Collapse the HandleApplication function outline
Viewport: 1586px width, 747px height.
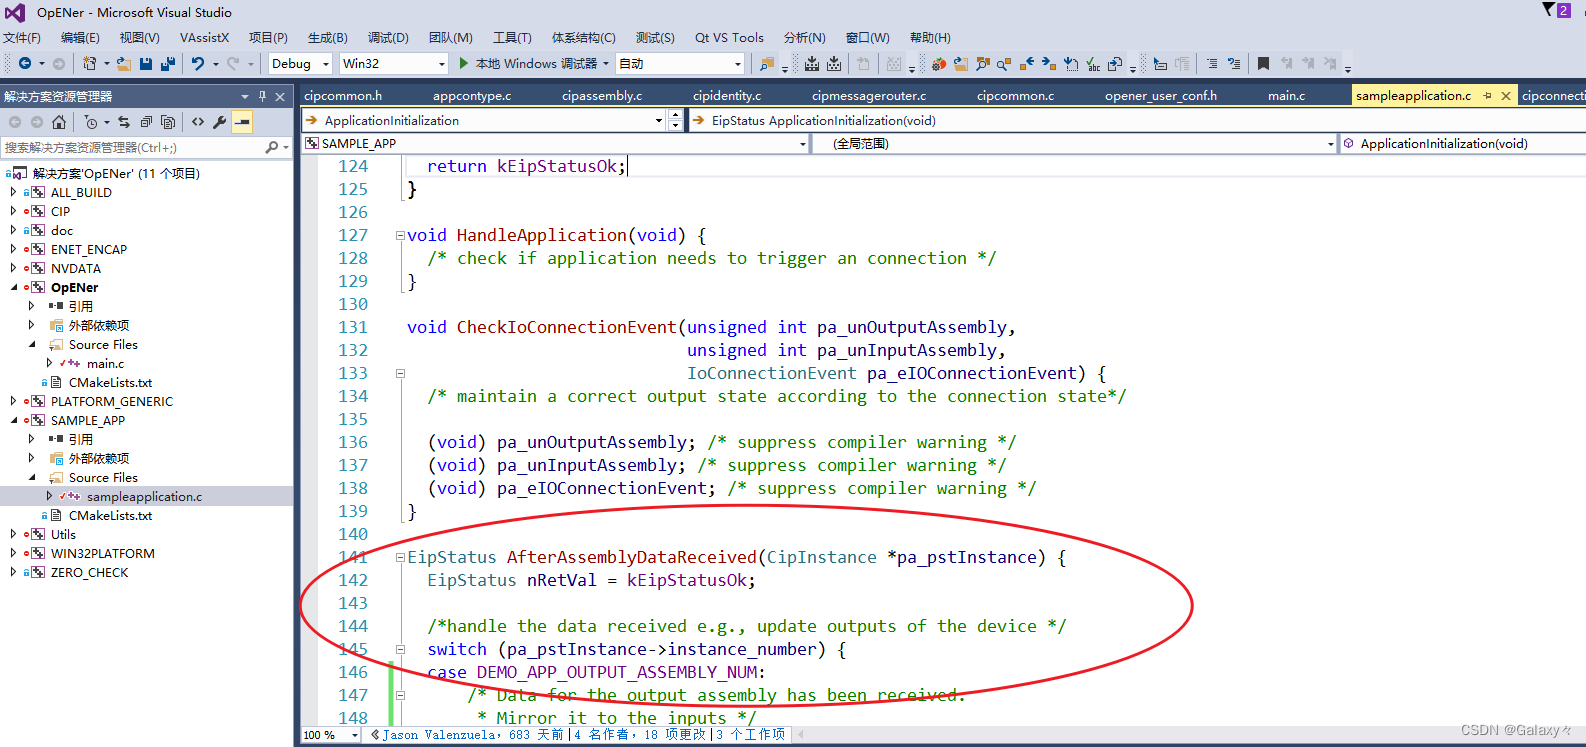[x=400, y=236]
